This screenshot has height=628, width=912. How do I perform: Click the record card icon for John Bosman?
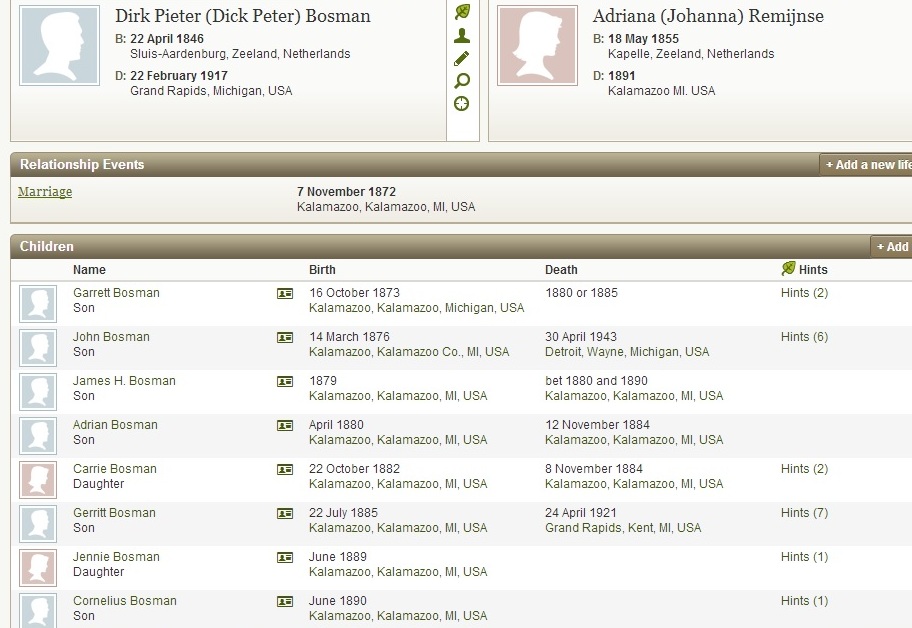[285, 338]
